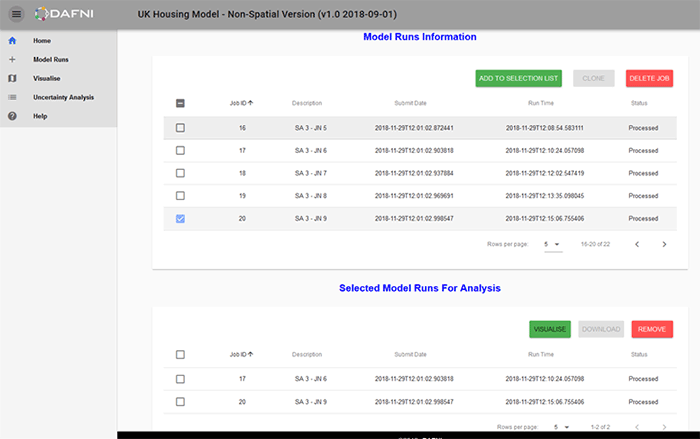Viewport: 700px width, 439px height.
Task: Toggle the hamburger menu button
Action: [15, 14]
